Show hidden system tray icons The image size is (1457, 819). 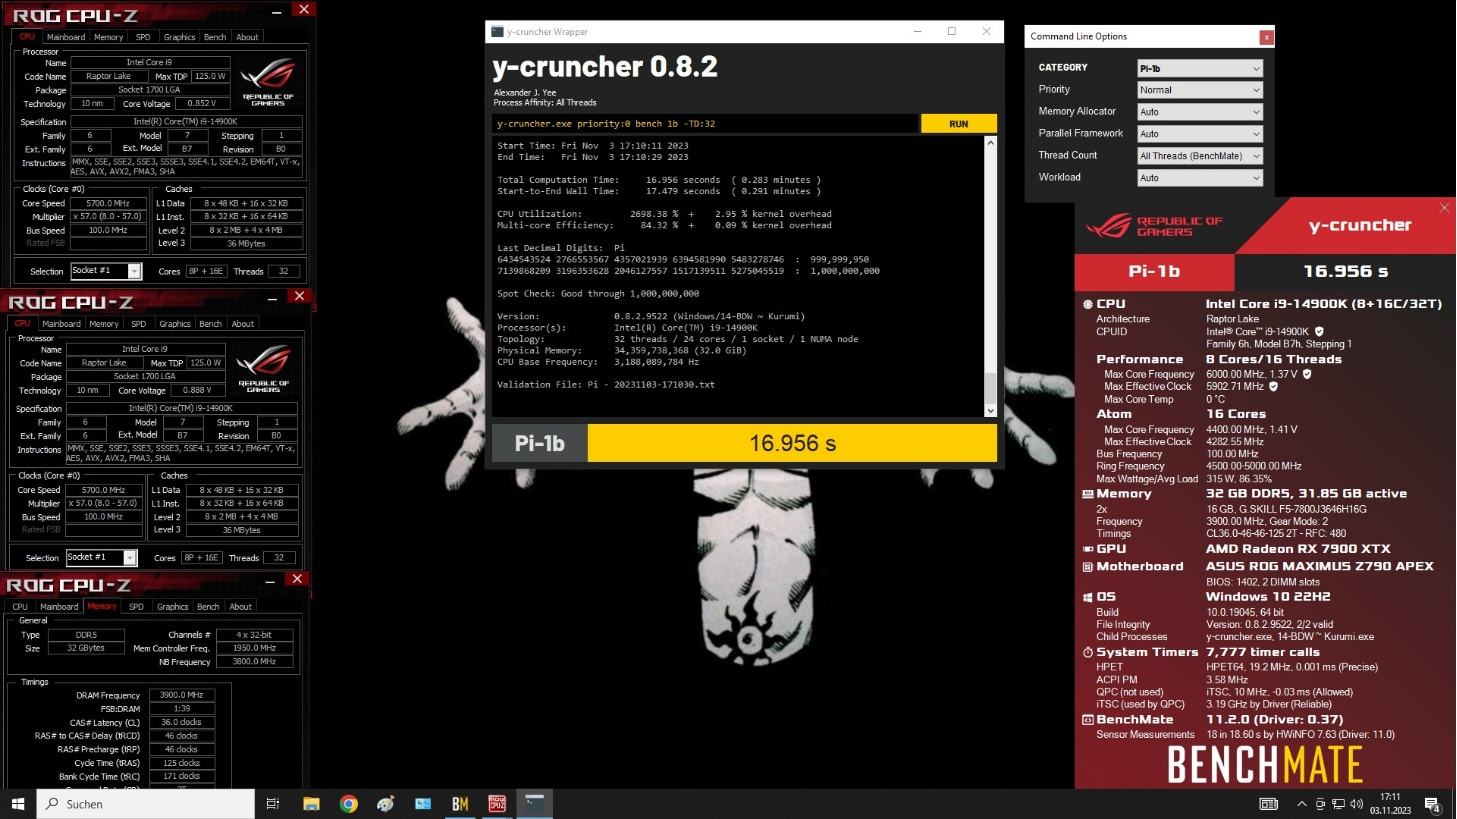[x=1301, y=803]
